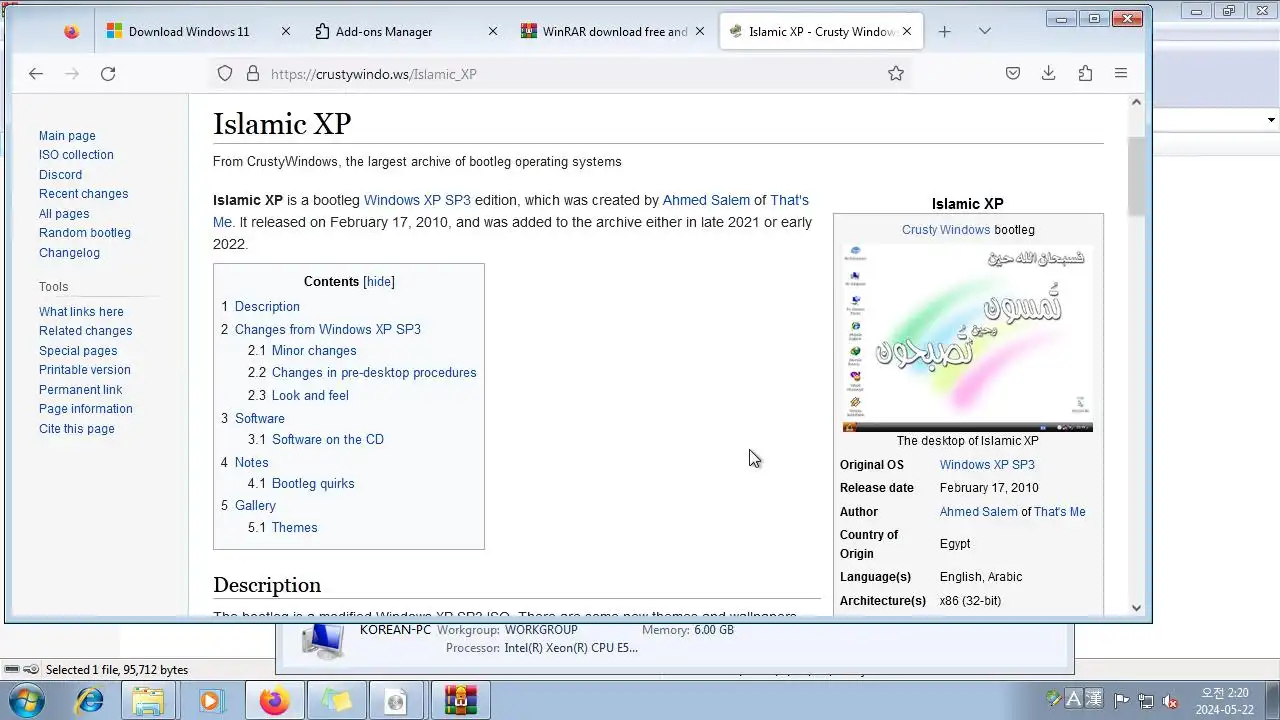Jump to 1 Description in contents
Viewport: 1280px width, 720px height.
260,307
